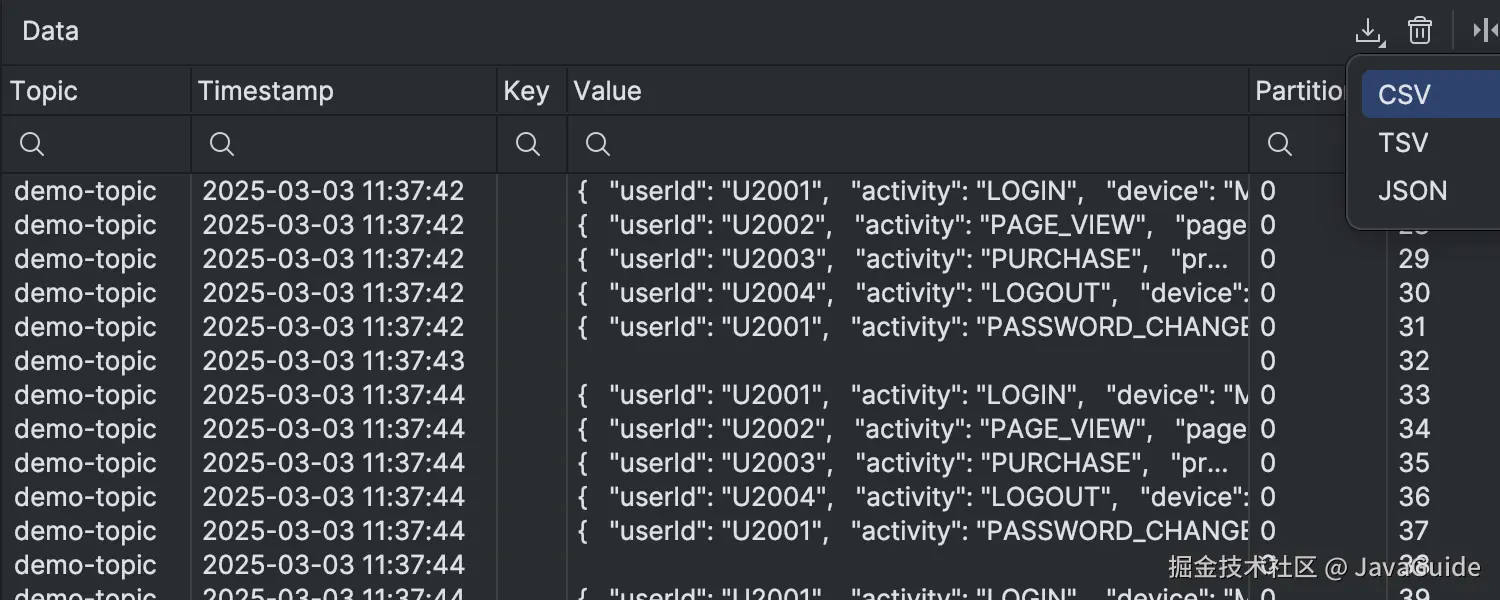Sort by the Partition column header
The image size is (1500, 600).
[x=1300, y=91]
